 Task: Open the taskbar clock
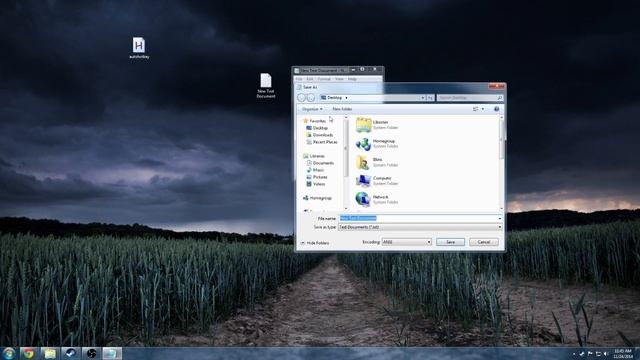click(623, 353)
